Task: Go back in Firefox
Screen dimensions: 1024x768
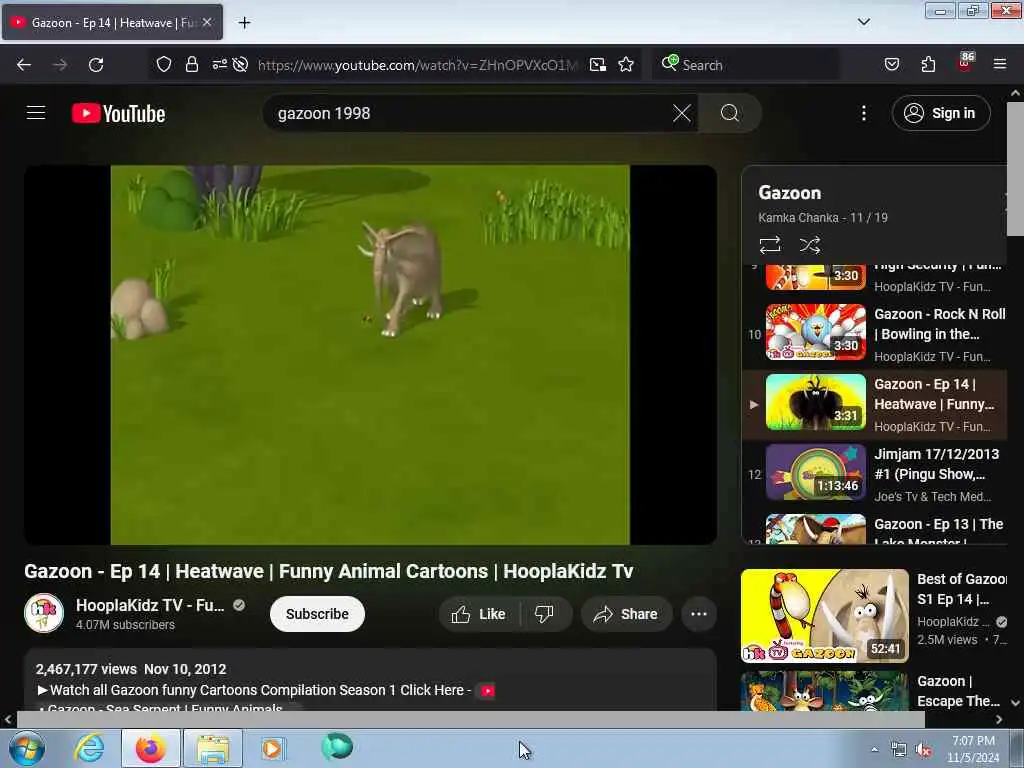Action: (x=24, y=65)
